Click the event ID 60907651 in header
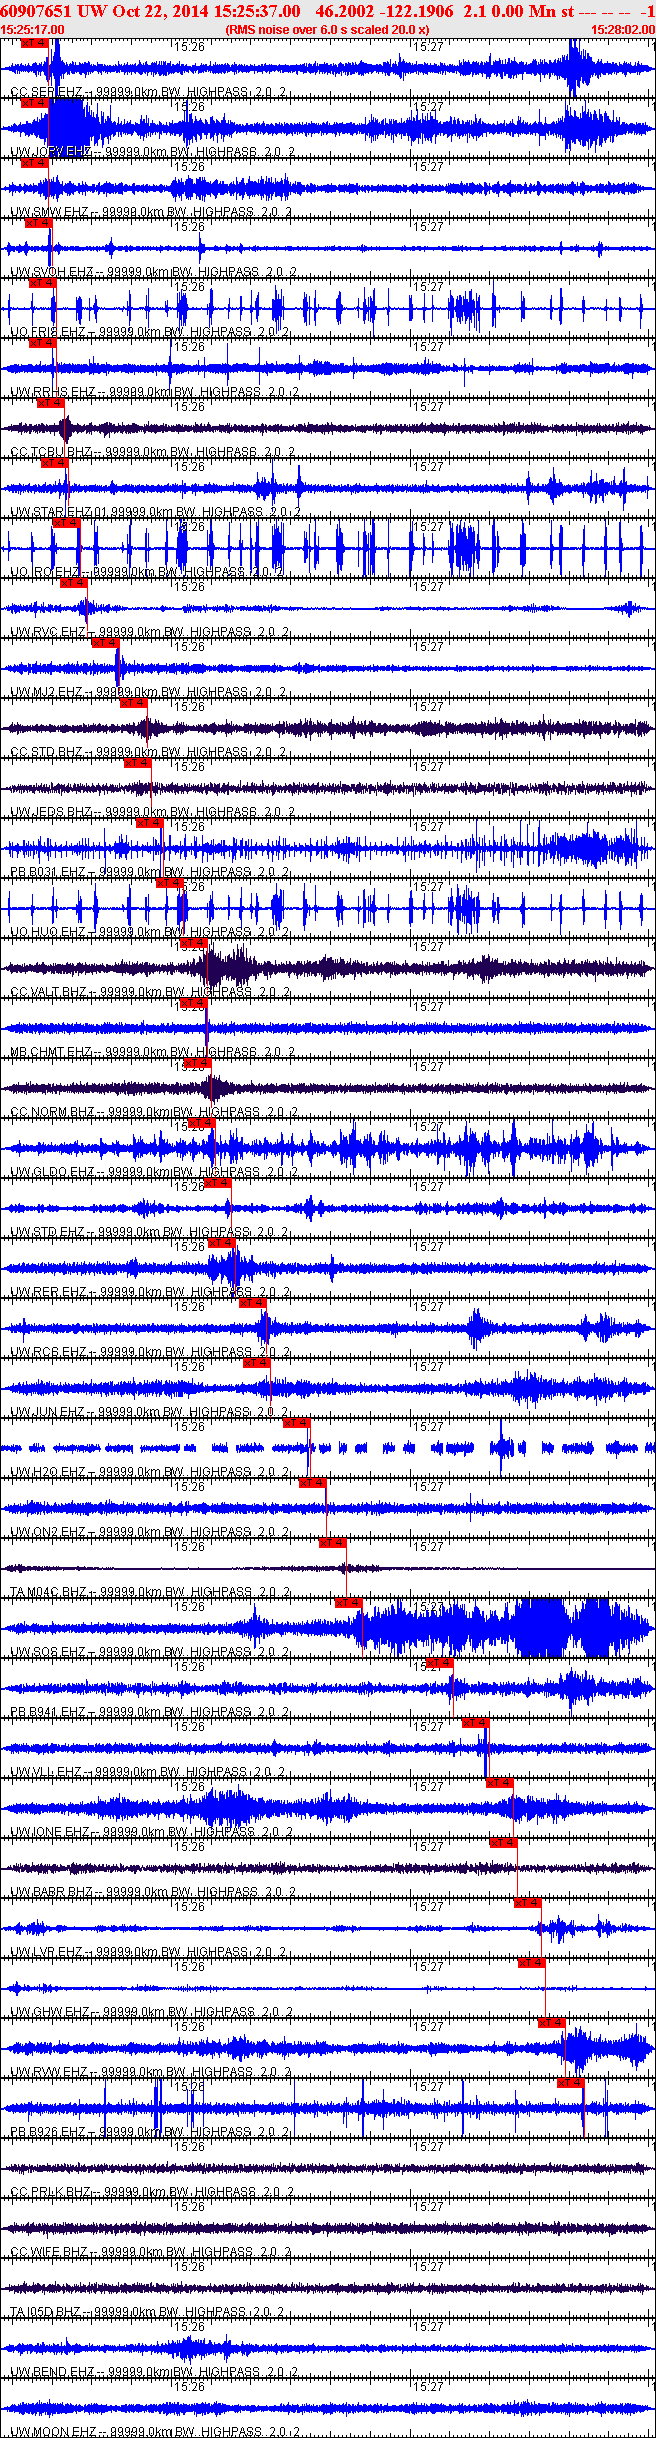The height and width of the screenshot is (2438, 656). pos(36,11)
